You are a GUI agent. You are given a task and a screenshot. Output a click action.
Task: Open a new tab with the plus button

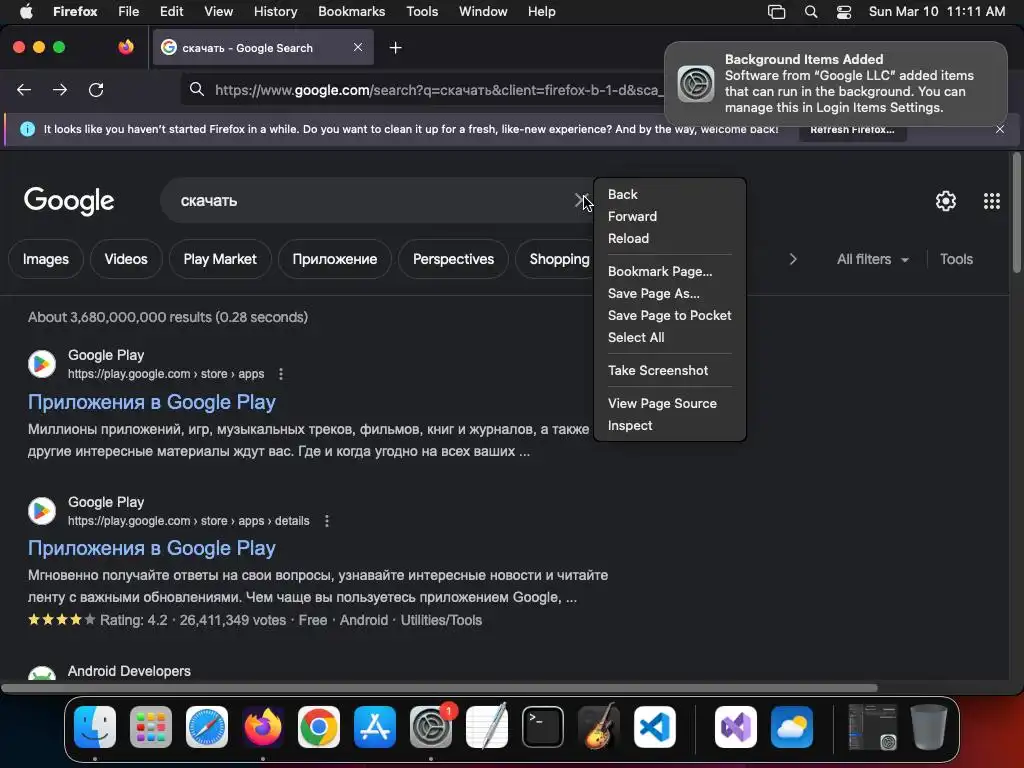click(395, 48)
